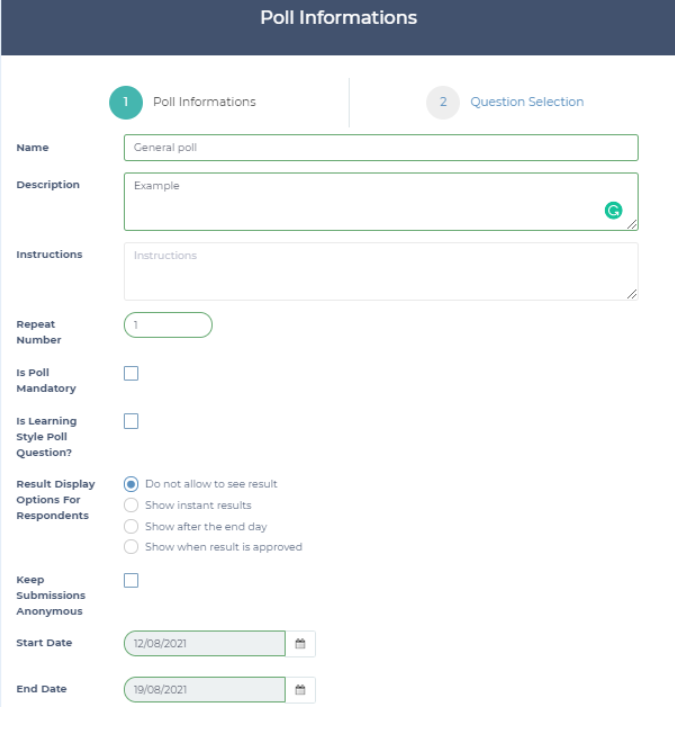Image resolution: width=675 pixels, height=748 pixels.
Task: Open the Start Date calendar picker icon
Action: coord(300,644)
